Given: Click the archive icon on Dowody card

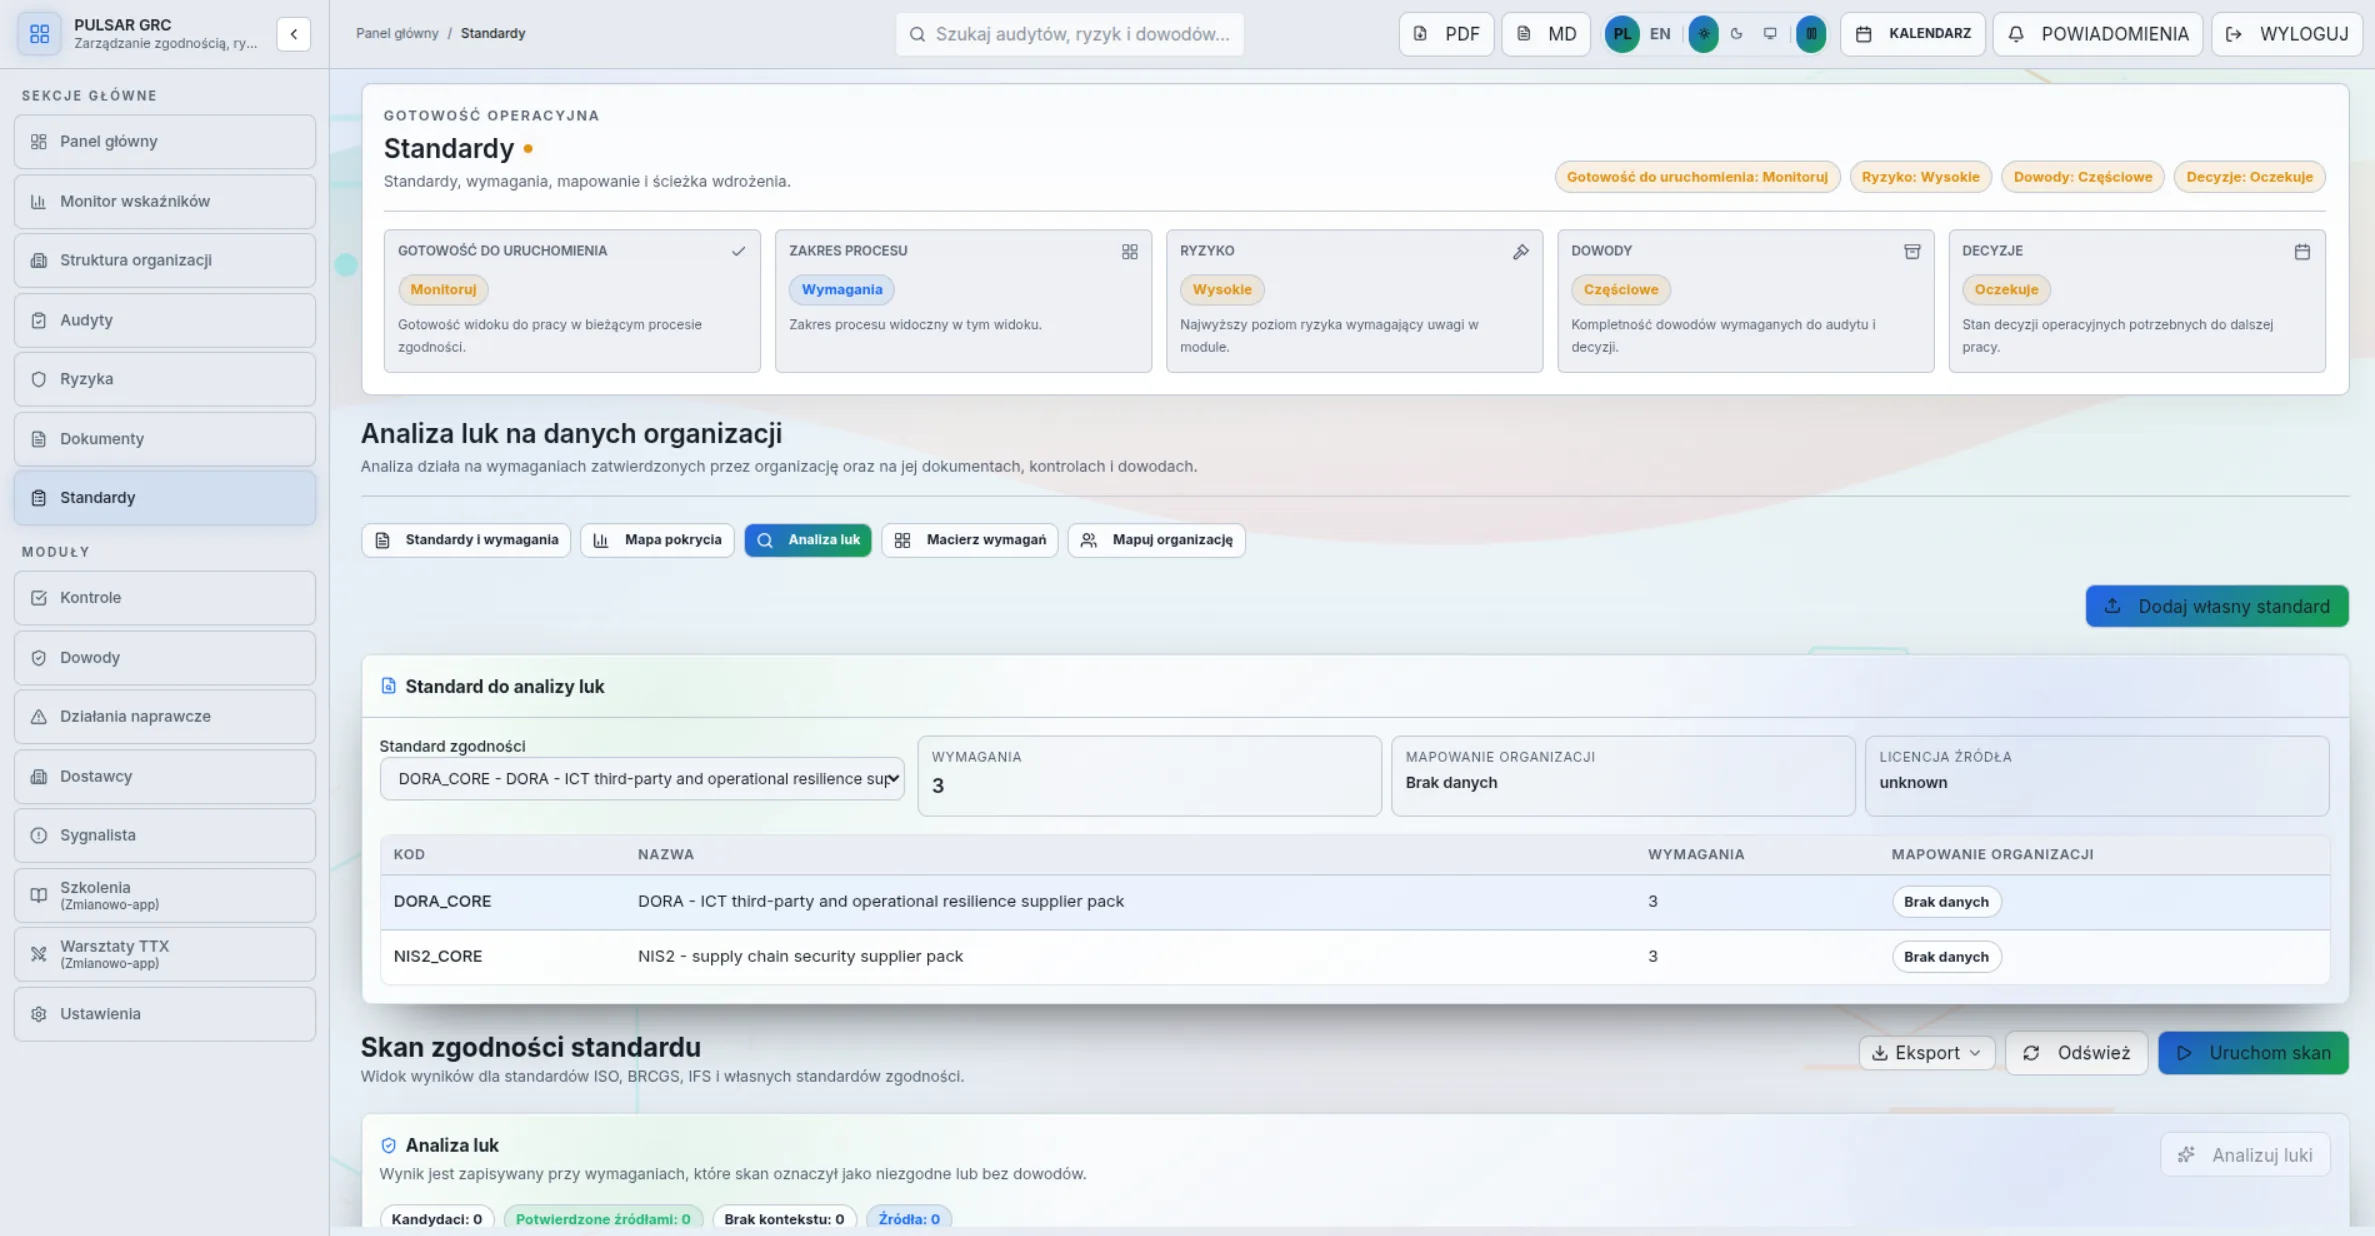Looking at the screenshot, I should [1911, 251].
